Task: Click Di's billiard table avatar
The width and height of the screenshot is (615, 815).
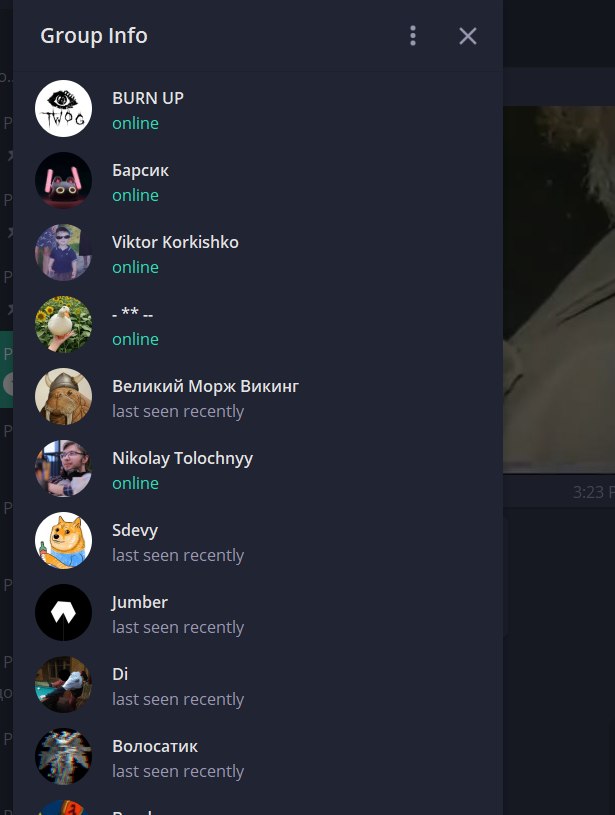Action: tap(63, 685)
